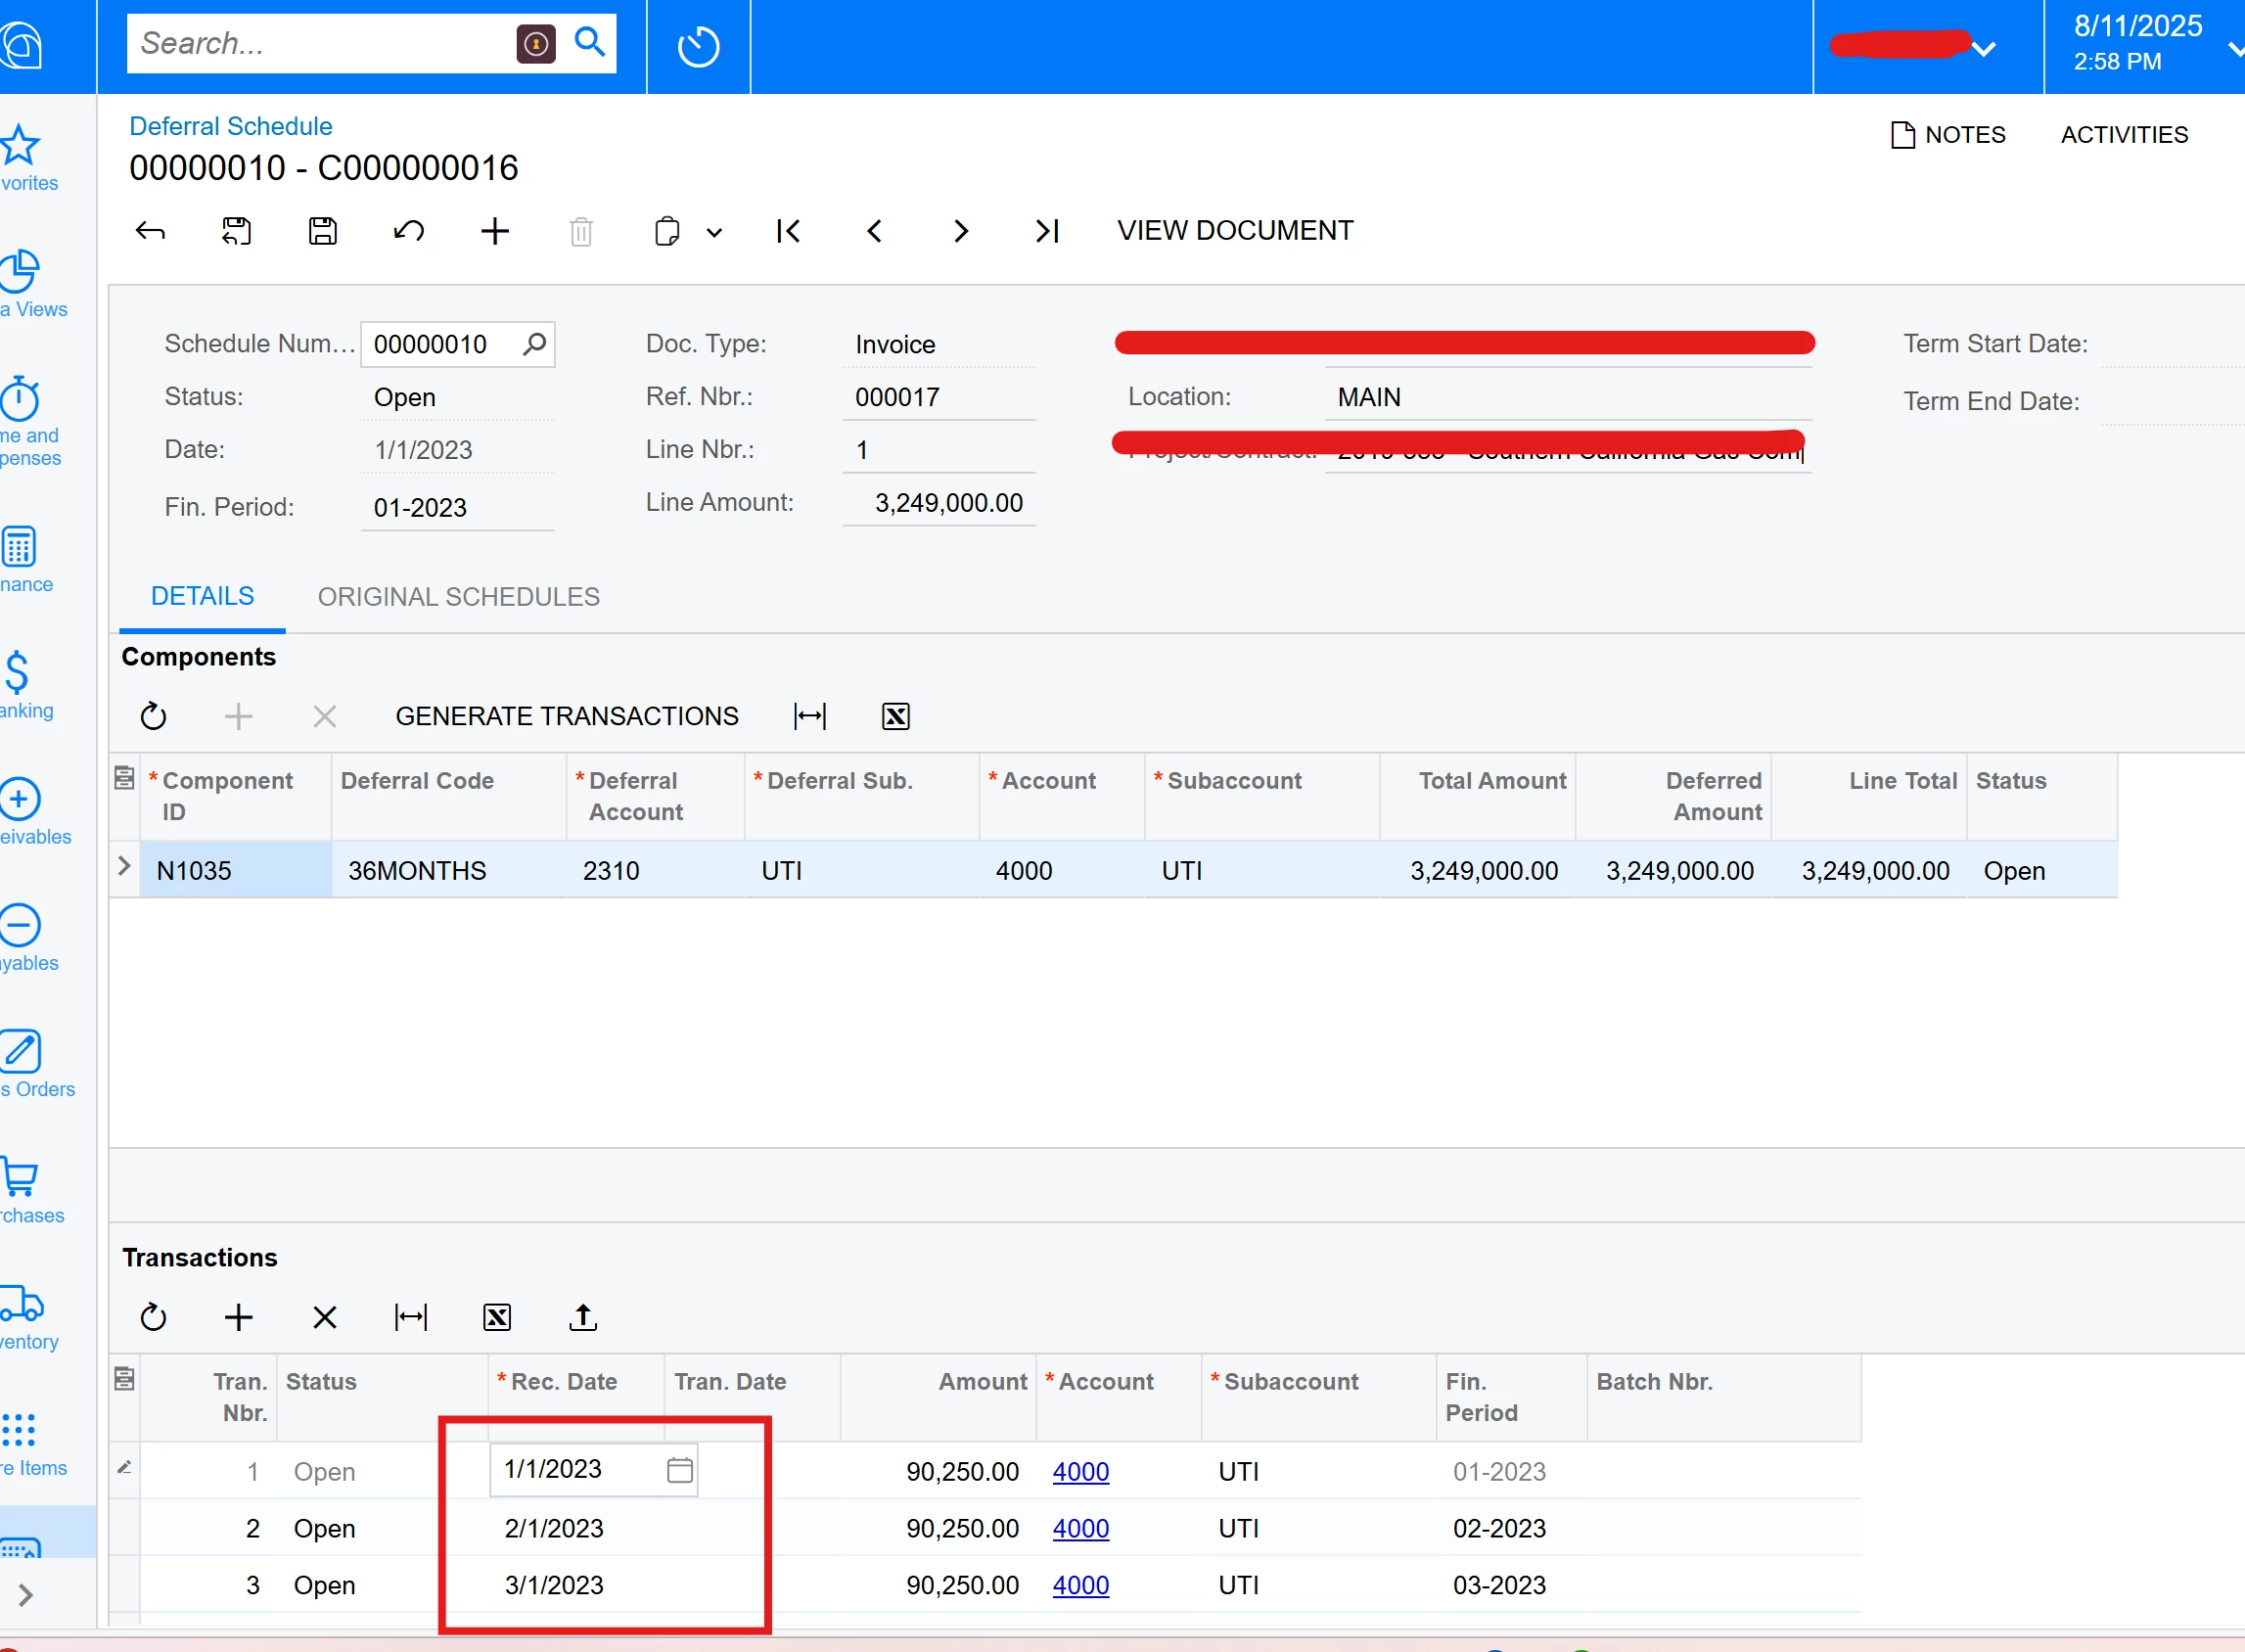Image resolution: width=2245 pixels, height=1652 pixels.
Task: Open account 4000 link in row 2
Action: tap(1080, 1528)
